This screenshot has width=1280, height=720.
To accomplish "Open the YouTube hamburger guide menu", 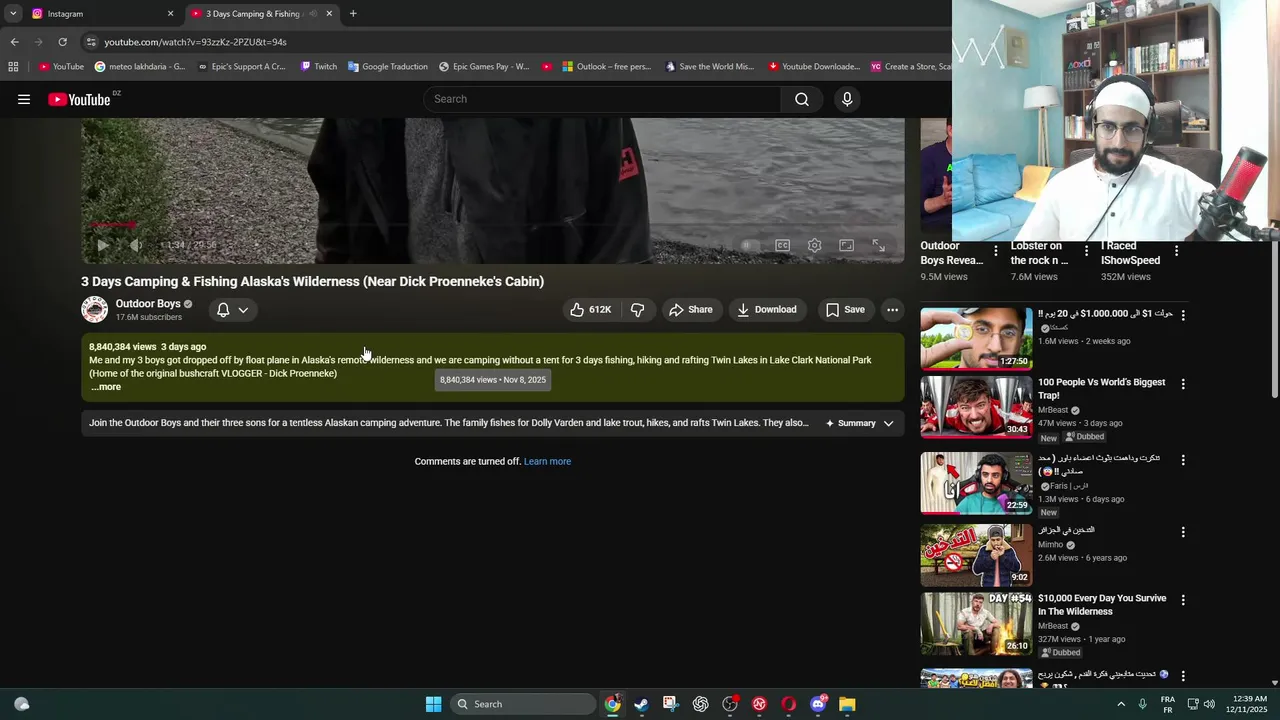I will [x=24, y=99].
